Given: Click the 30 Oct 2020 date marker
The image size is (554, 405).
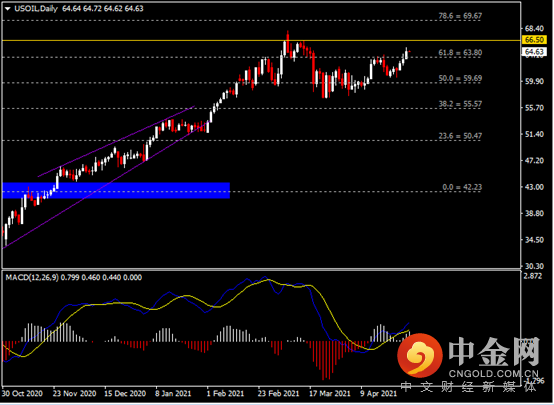Looking at the screenshot, I should click(22, 393).
